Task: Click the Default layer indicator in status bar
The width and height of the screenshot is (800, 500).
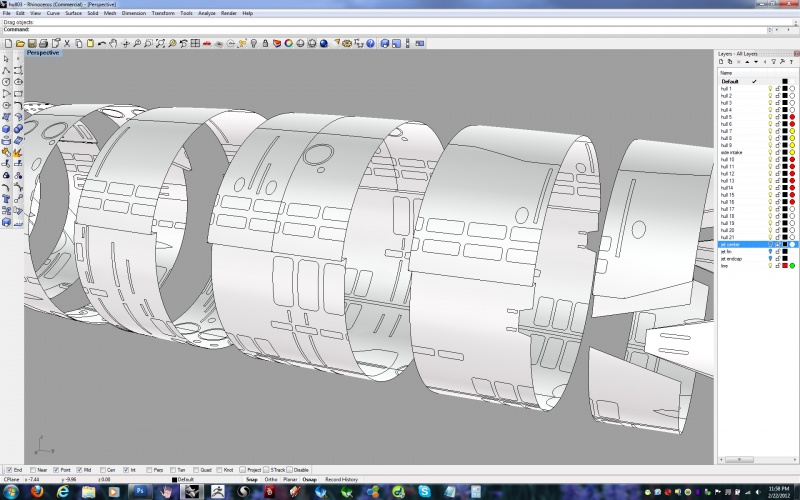Action: point(183,480)
